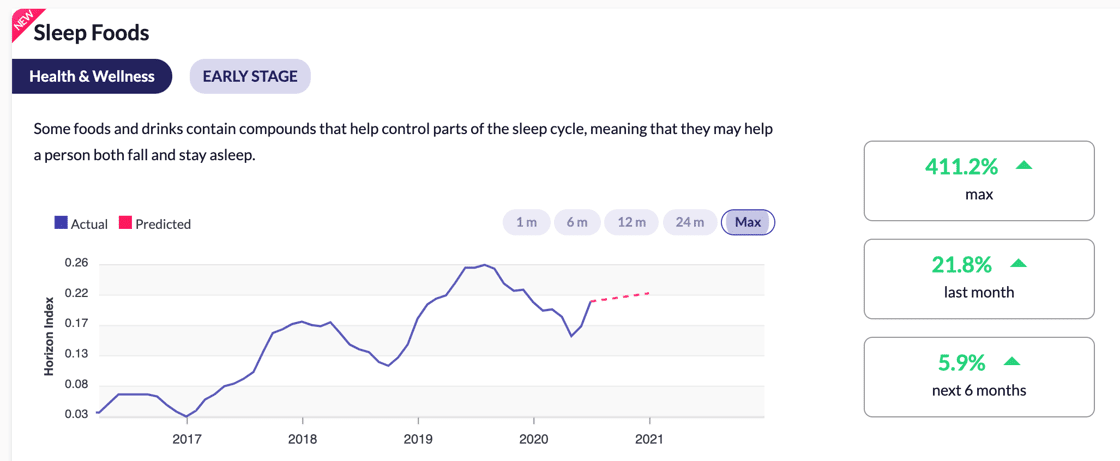Click the EARLY STAGE badge
This screenshot has height=461, width=1120.
(250, 76)
